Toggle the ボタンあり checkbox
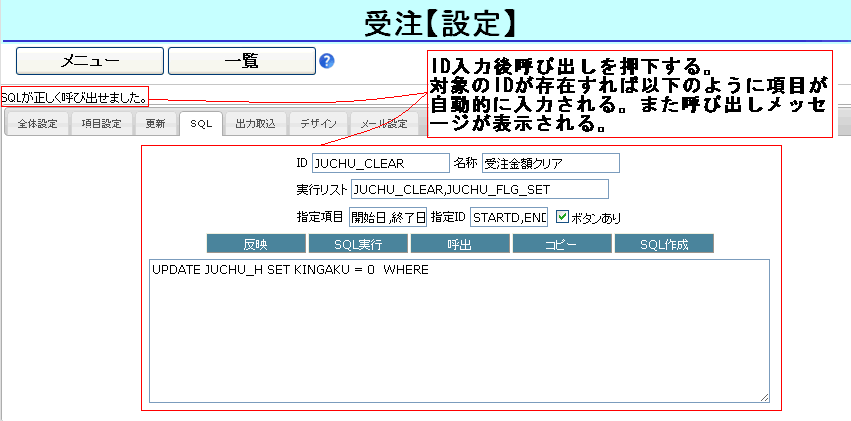Screen dimensions: 851x421 coord(563,216)
